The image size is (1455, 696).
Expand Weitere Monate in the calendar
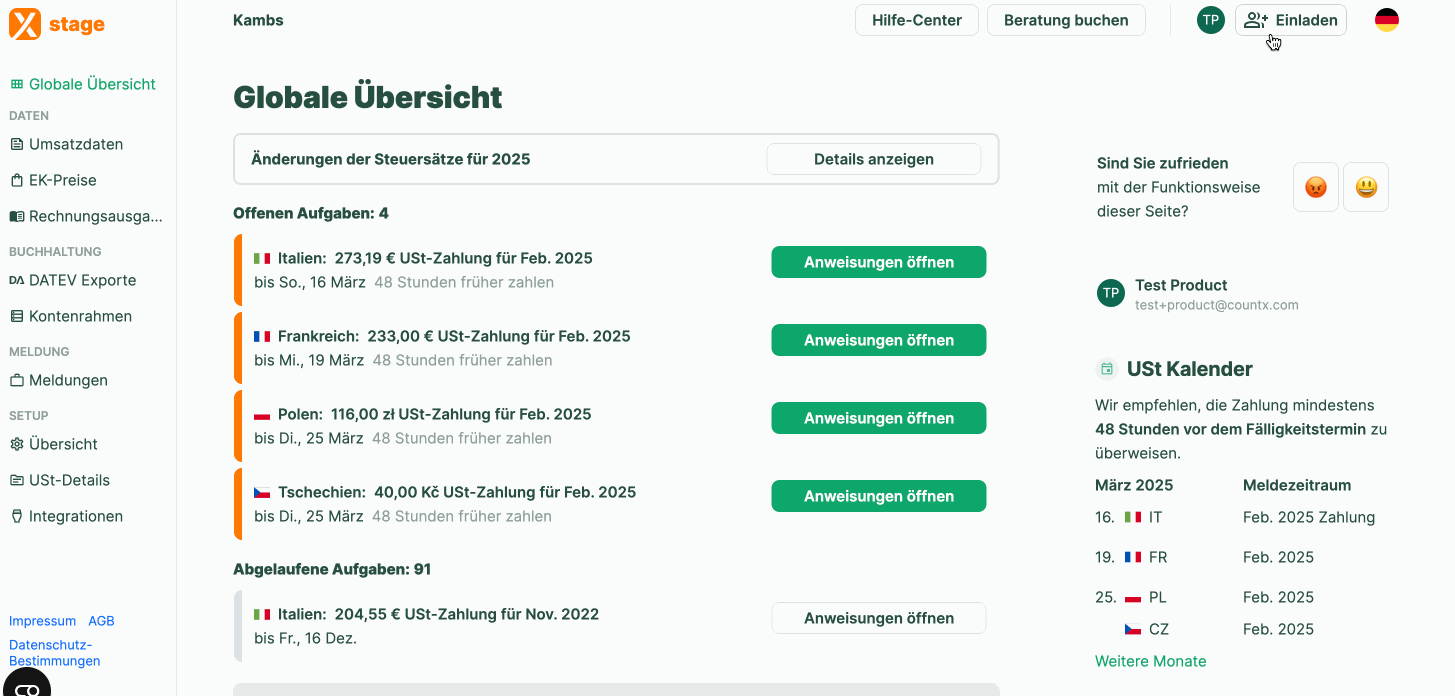coord(1151,661)
